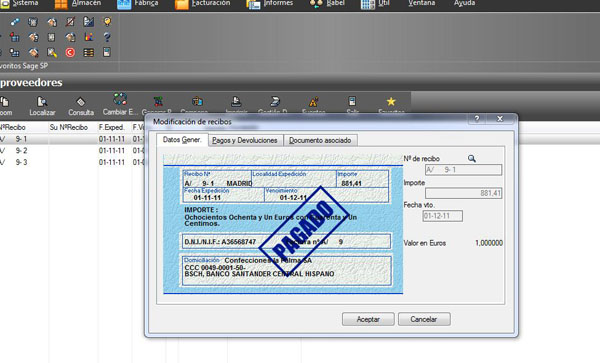
Task: Switch to Pagos y Devoluciones tab
Action: pyautogui.click(x=245, y=140)
